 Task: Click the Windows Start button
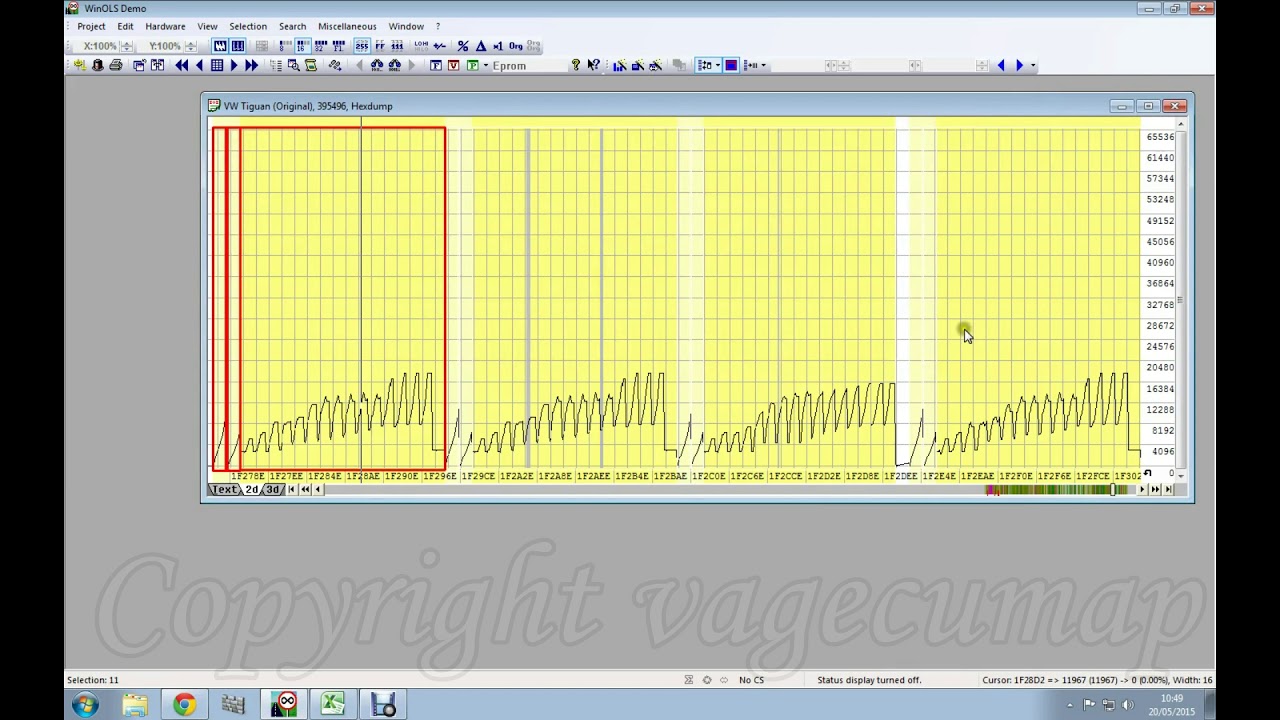[85, 704]
